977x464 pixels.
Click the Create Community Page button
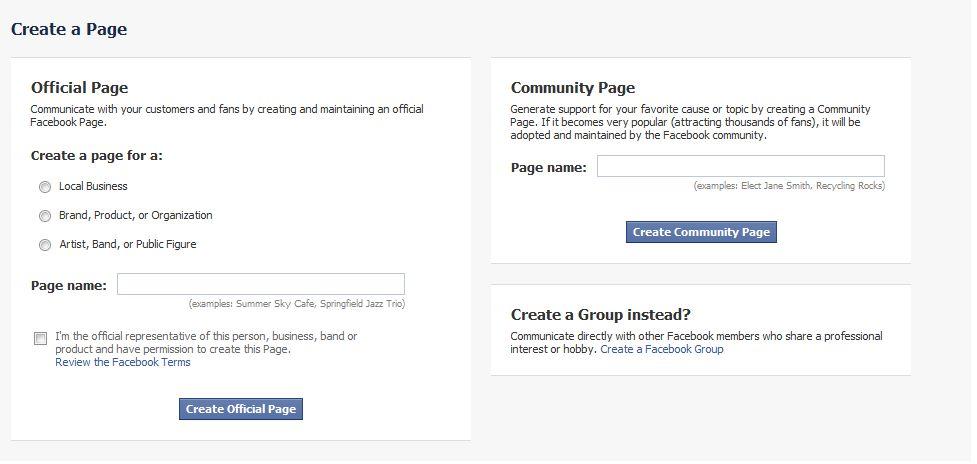point(701,232)
